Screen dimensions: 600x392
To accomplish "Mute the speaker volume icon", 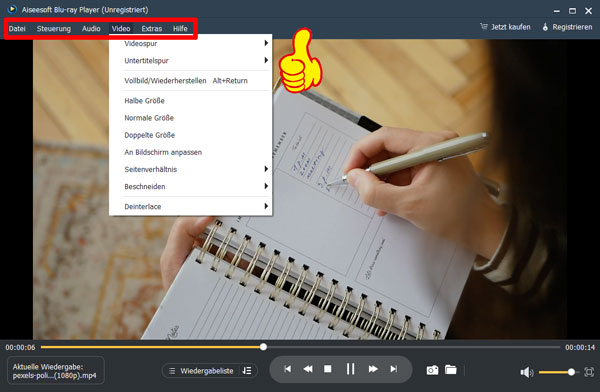I will click(527, 372).
